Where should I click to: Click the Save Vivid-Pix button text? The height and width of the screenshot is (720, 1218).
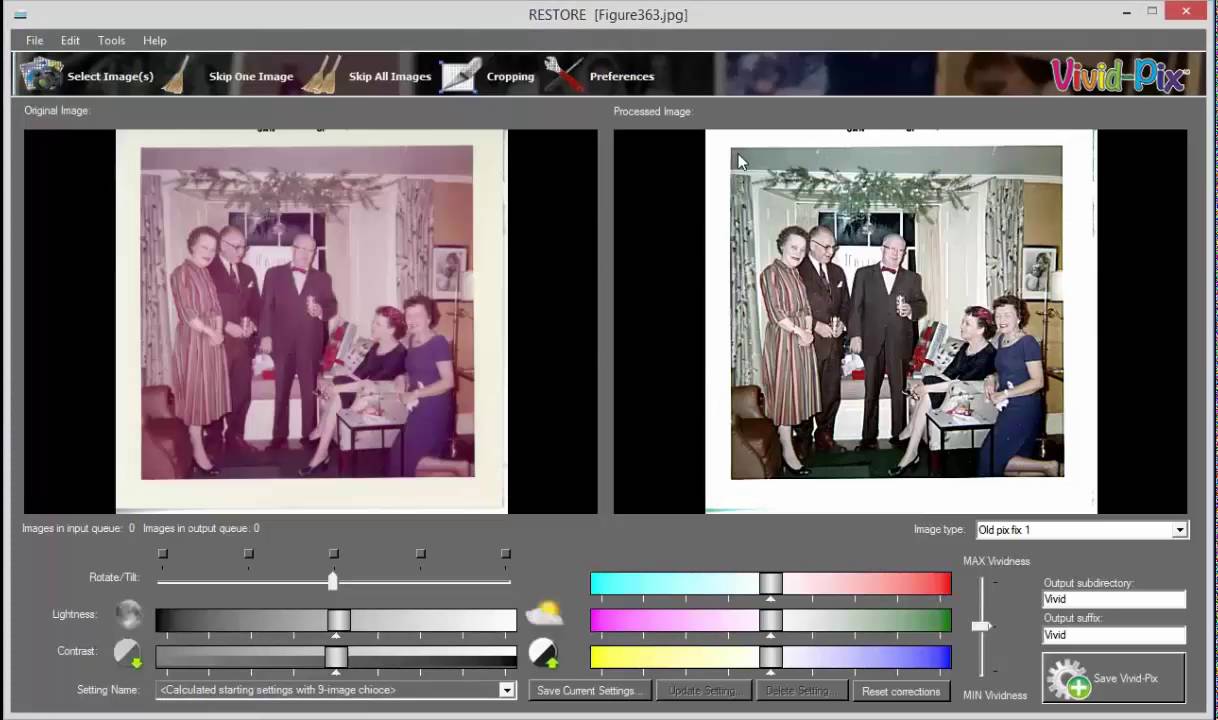point(1125,678)
